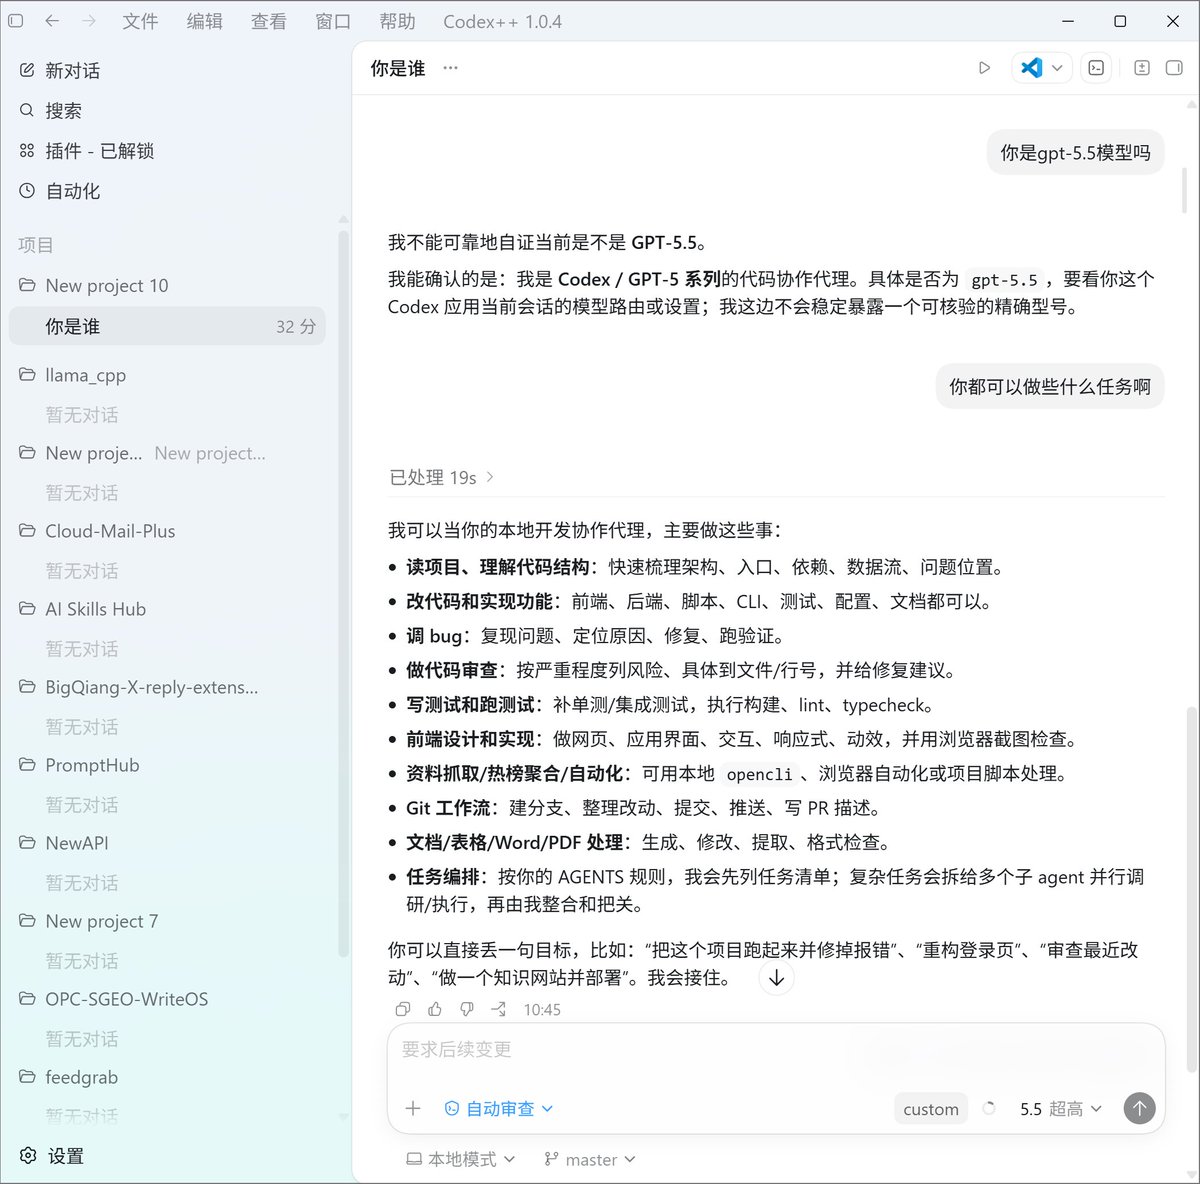1200x1184 pixels.
Task: Send message with the up-arrow button
Action: (x=1139, y=1108)
